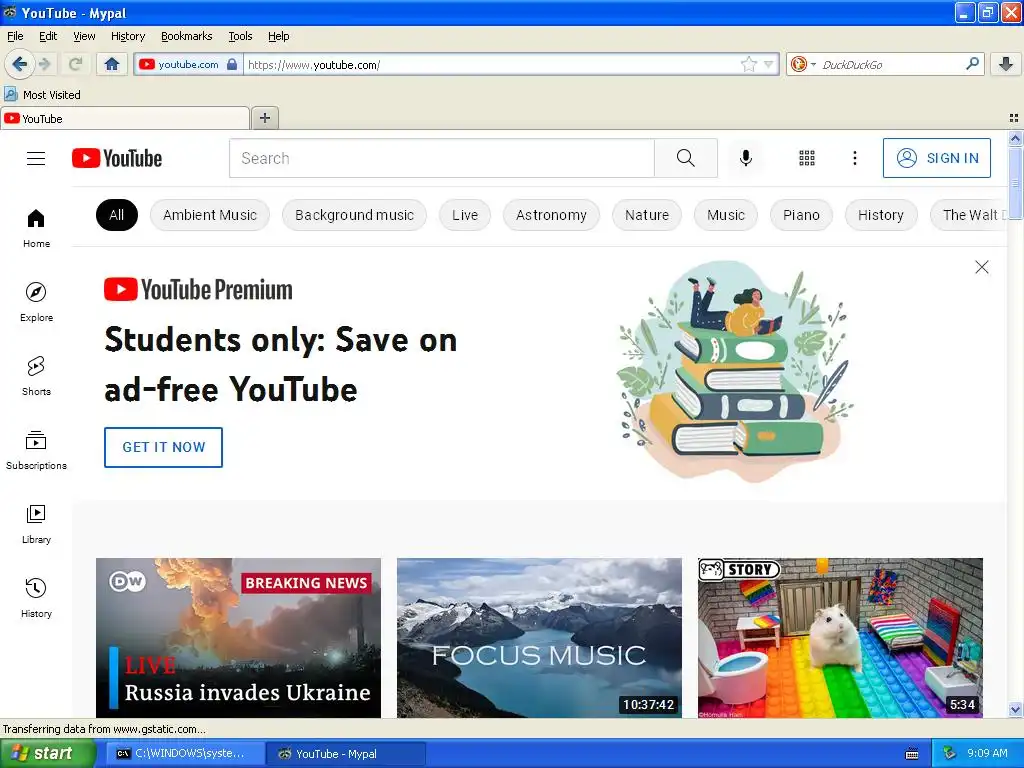This screenshot has width=1024, height=768.
Task: Dismiss the YouTube Premium banner
Action: pos(982,267)
